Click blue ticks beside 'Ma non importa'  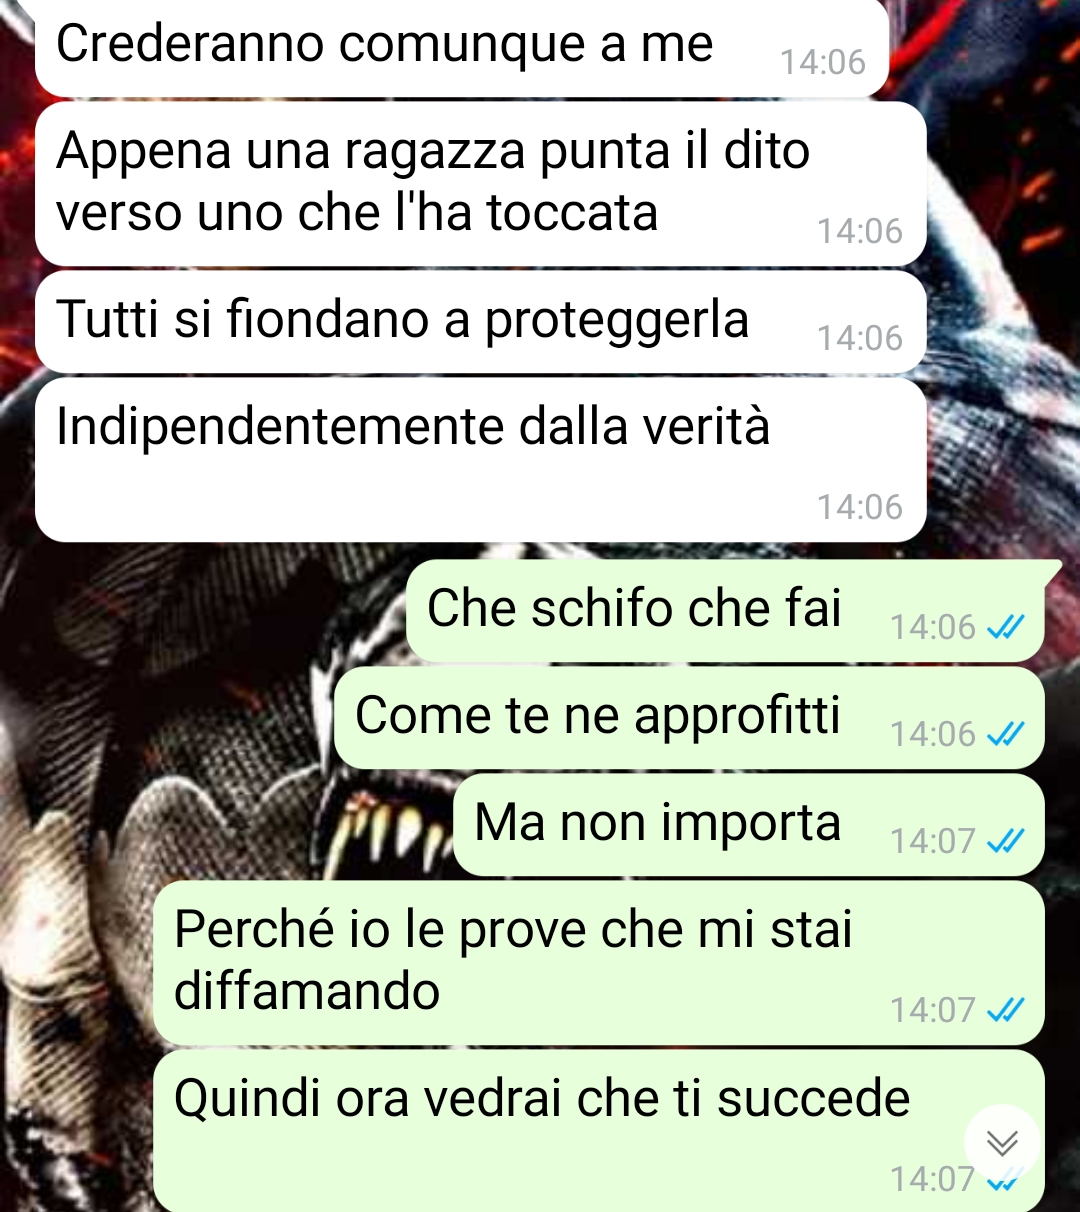pyautogui.click(x=1005, y=841)
